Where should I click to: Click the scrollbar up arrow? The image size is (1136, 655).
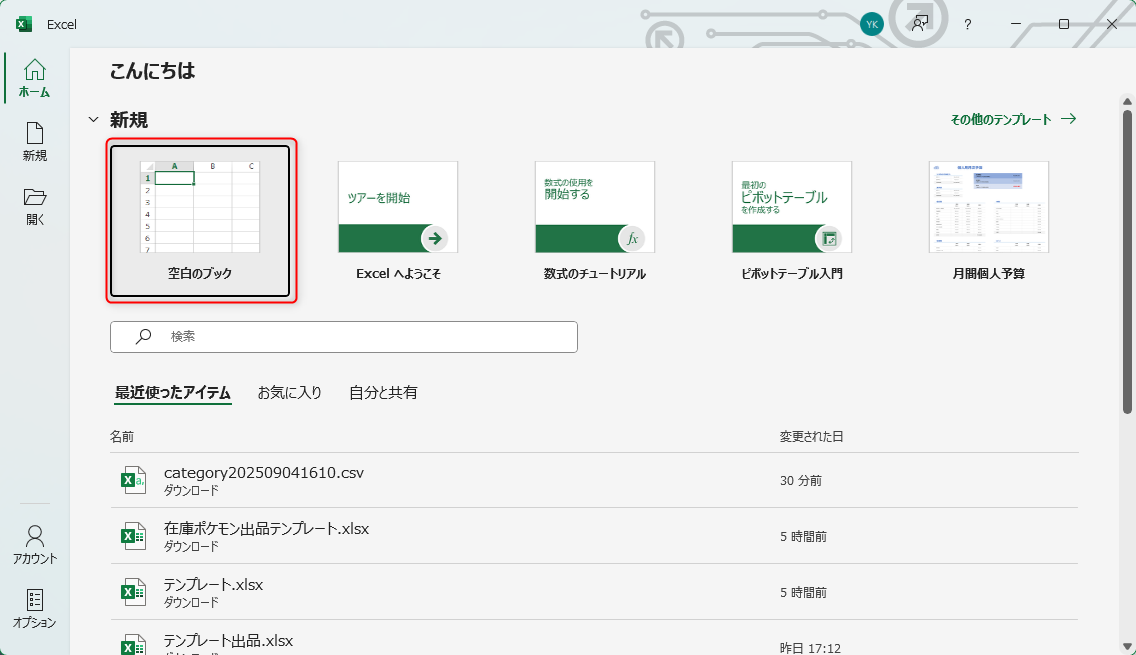(x=1127, y=101)
